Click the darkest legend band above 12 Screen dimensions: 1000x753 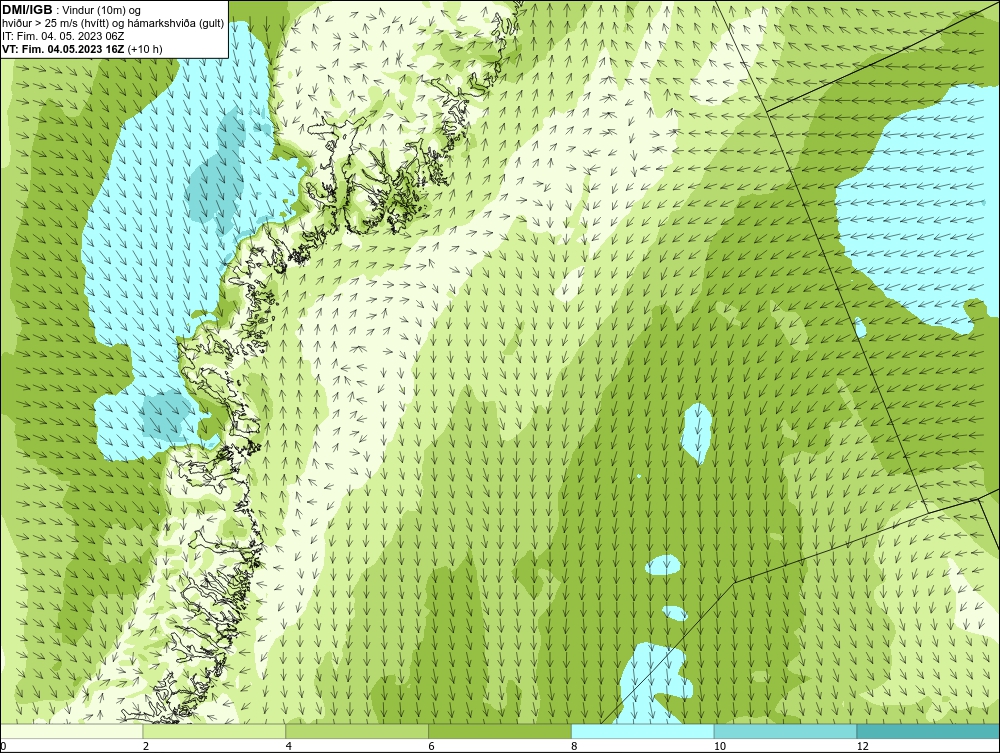click(929, 731)
